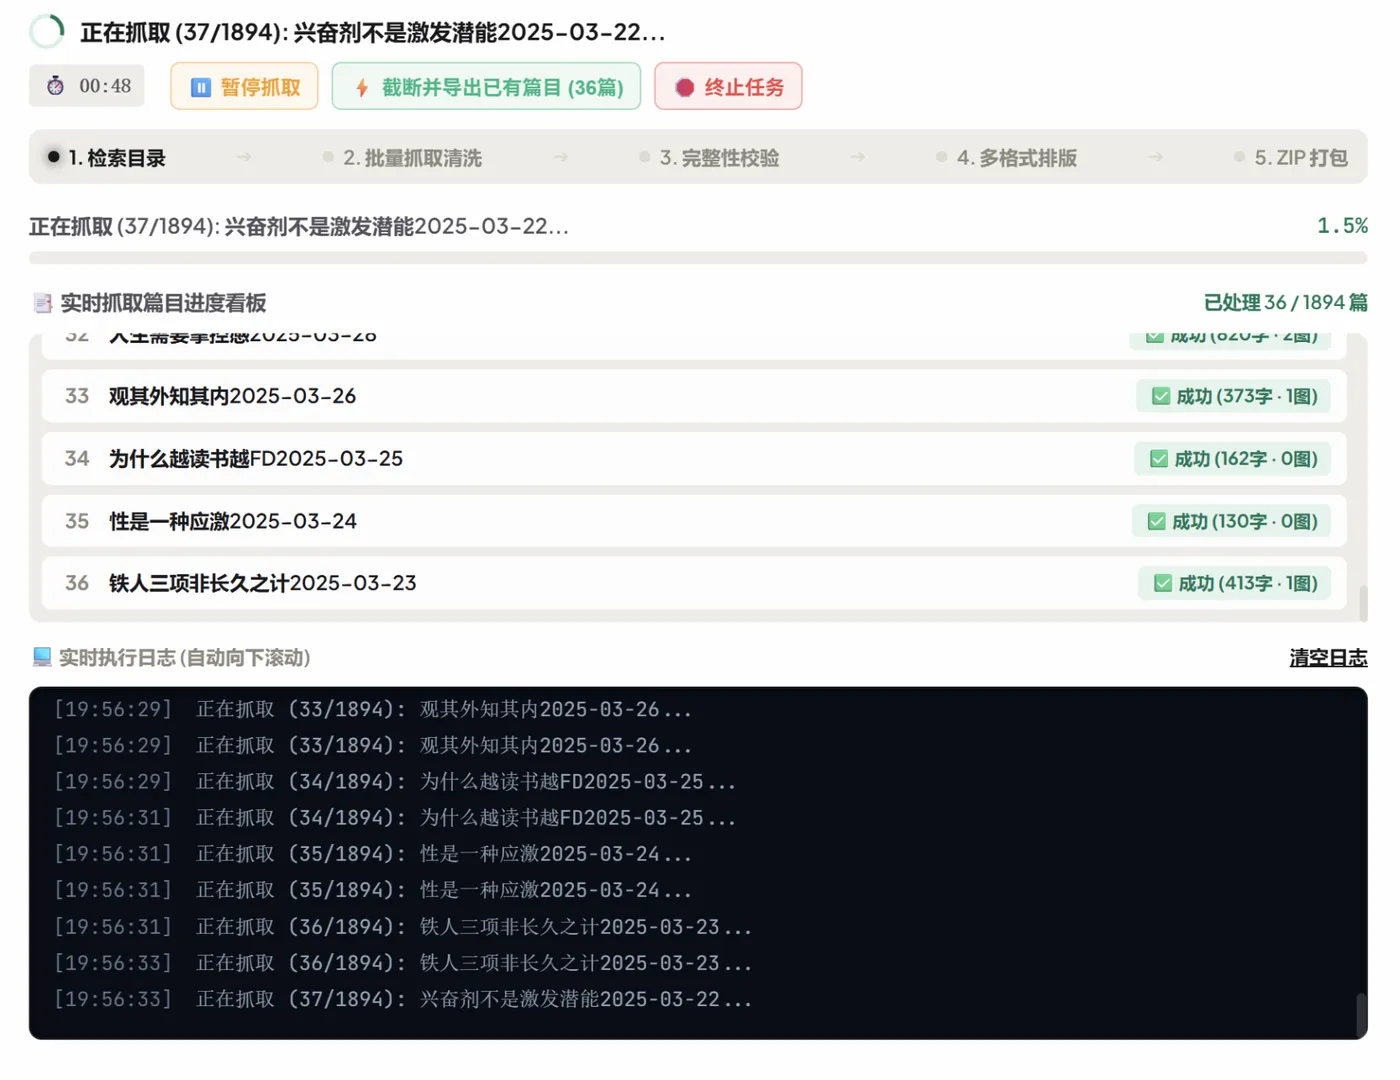Click the crawl progress bar
This screenshot has height=1080, width=1400.
(698, 258)
